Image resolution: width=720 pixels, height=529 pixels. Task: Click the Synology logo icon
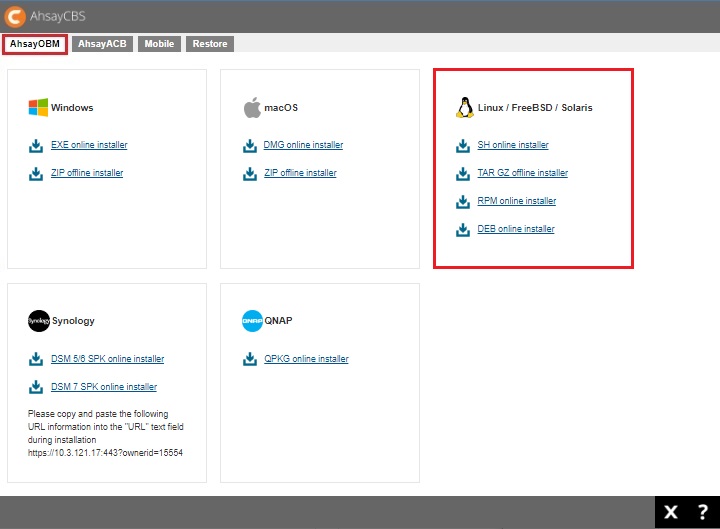(38, 321)
